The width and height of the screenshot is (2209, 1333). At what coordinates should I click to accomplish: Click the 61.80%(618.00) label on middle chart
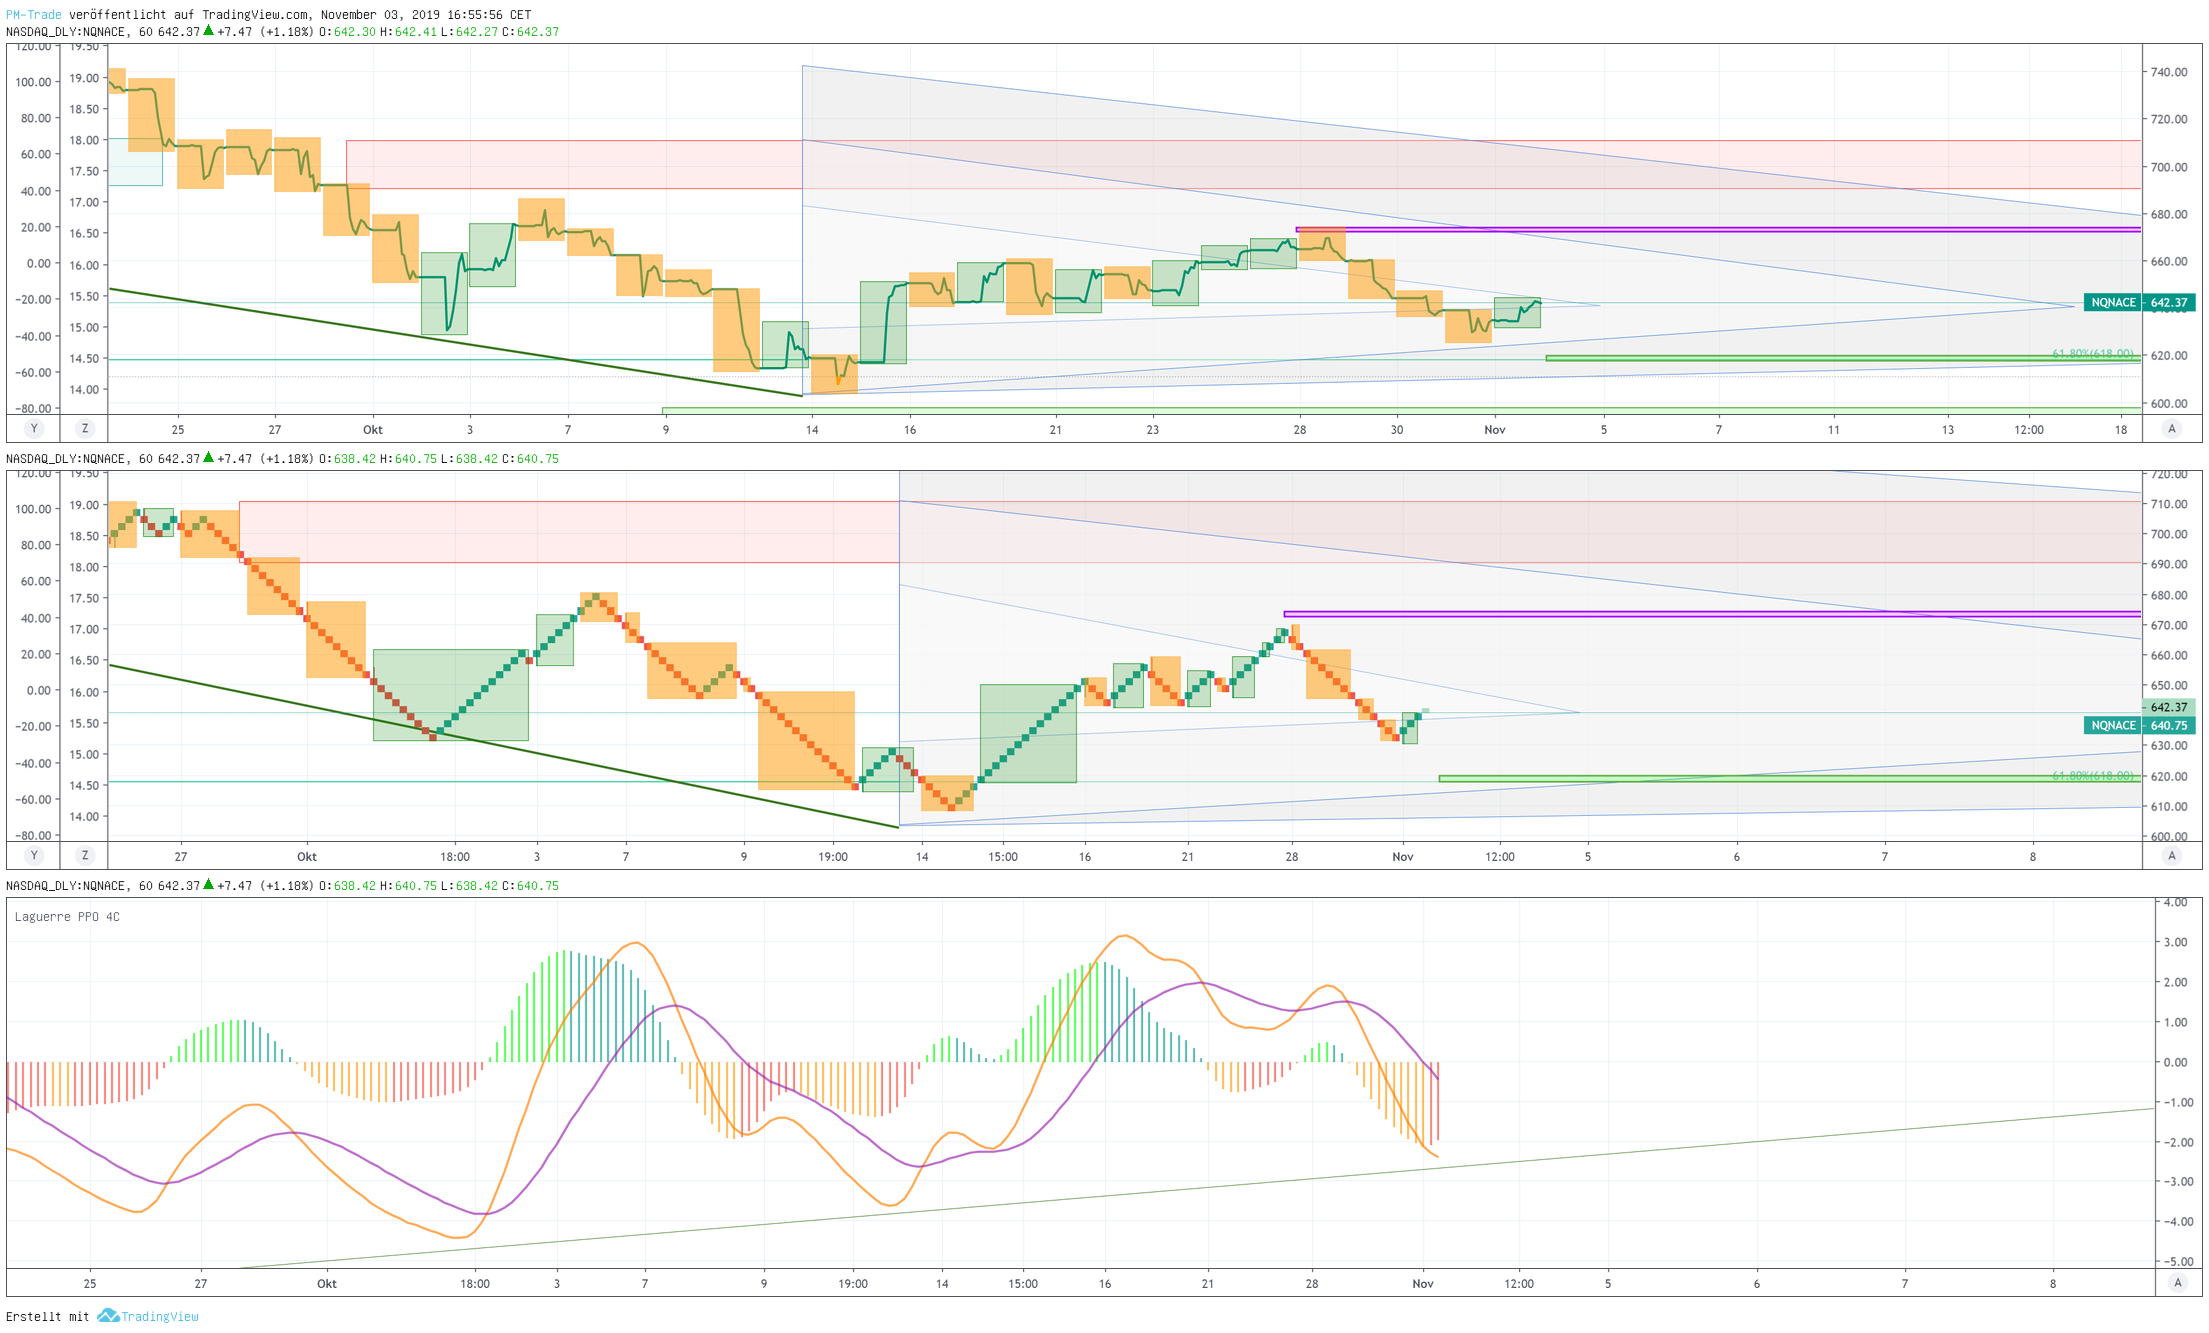[x=2092, y=775]
